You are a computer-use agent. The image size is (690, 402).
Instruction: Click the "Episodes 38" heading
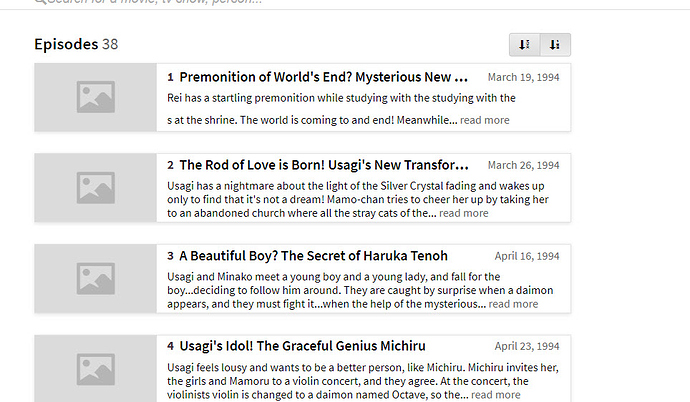click(76, 44)
